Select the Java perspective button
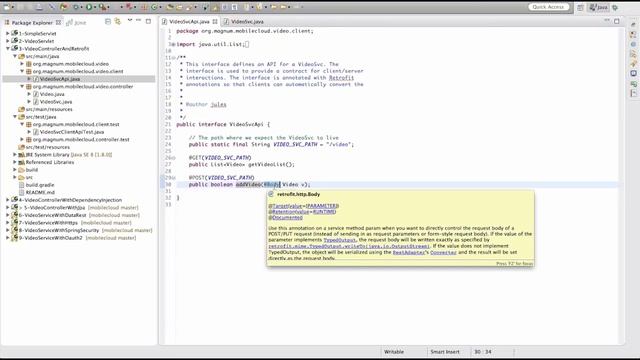640x360 pixels. tap(599, 7)
